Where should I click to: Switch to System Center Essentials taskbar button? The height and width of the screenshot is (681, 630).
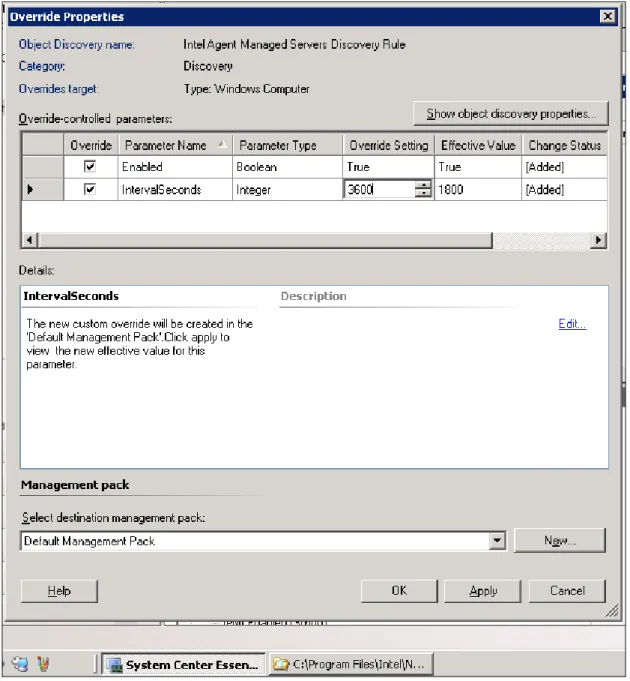click(184, 664)
